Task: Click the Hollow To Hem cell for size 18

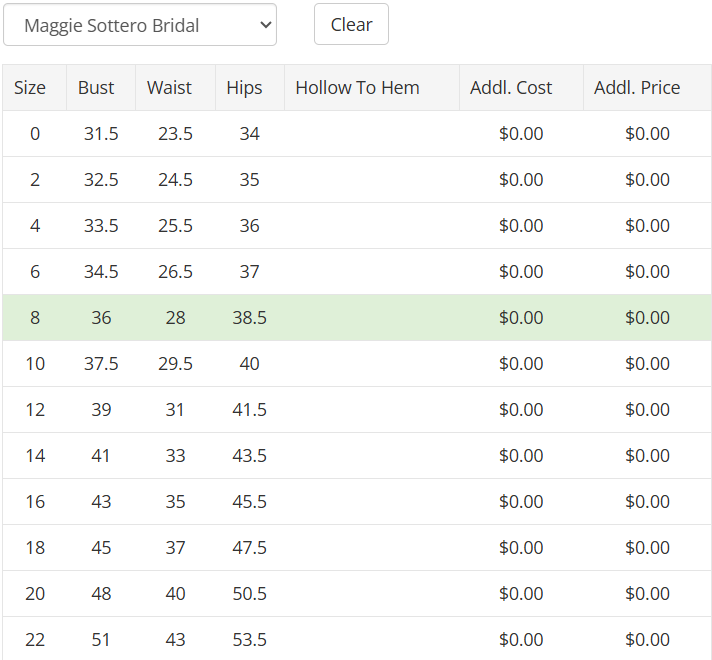Action: 371,548
